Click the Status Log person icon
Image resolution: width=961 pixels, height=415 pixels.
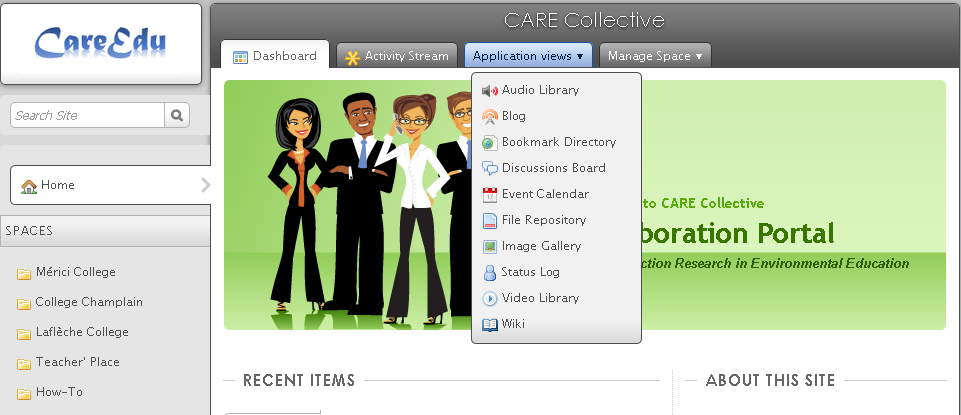point(489,273)
